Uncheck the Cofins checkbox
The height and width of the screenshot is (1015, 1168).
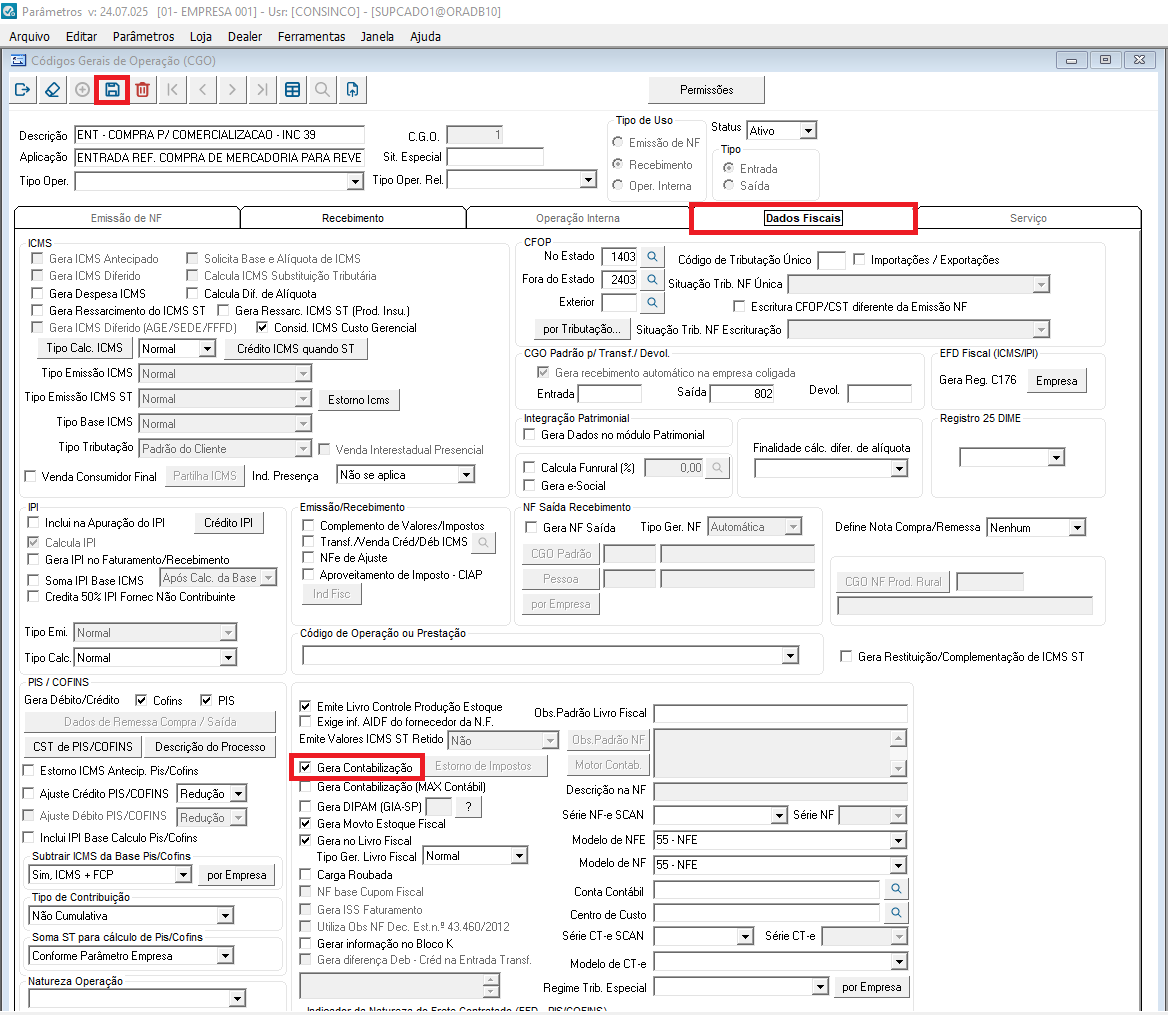point(141,700)
